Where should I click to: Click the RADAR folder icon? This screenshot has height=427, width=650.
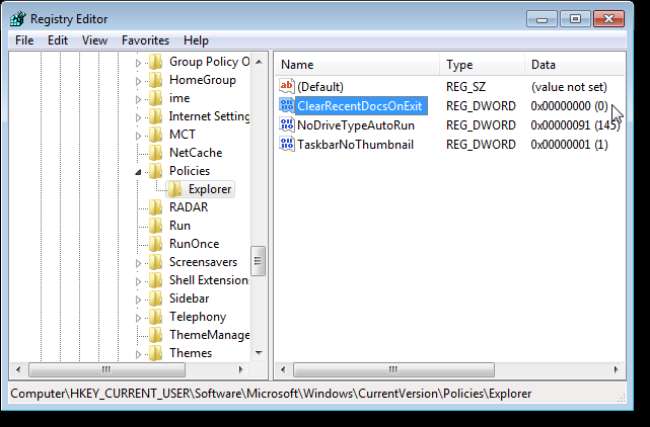[155, 207]
